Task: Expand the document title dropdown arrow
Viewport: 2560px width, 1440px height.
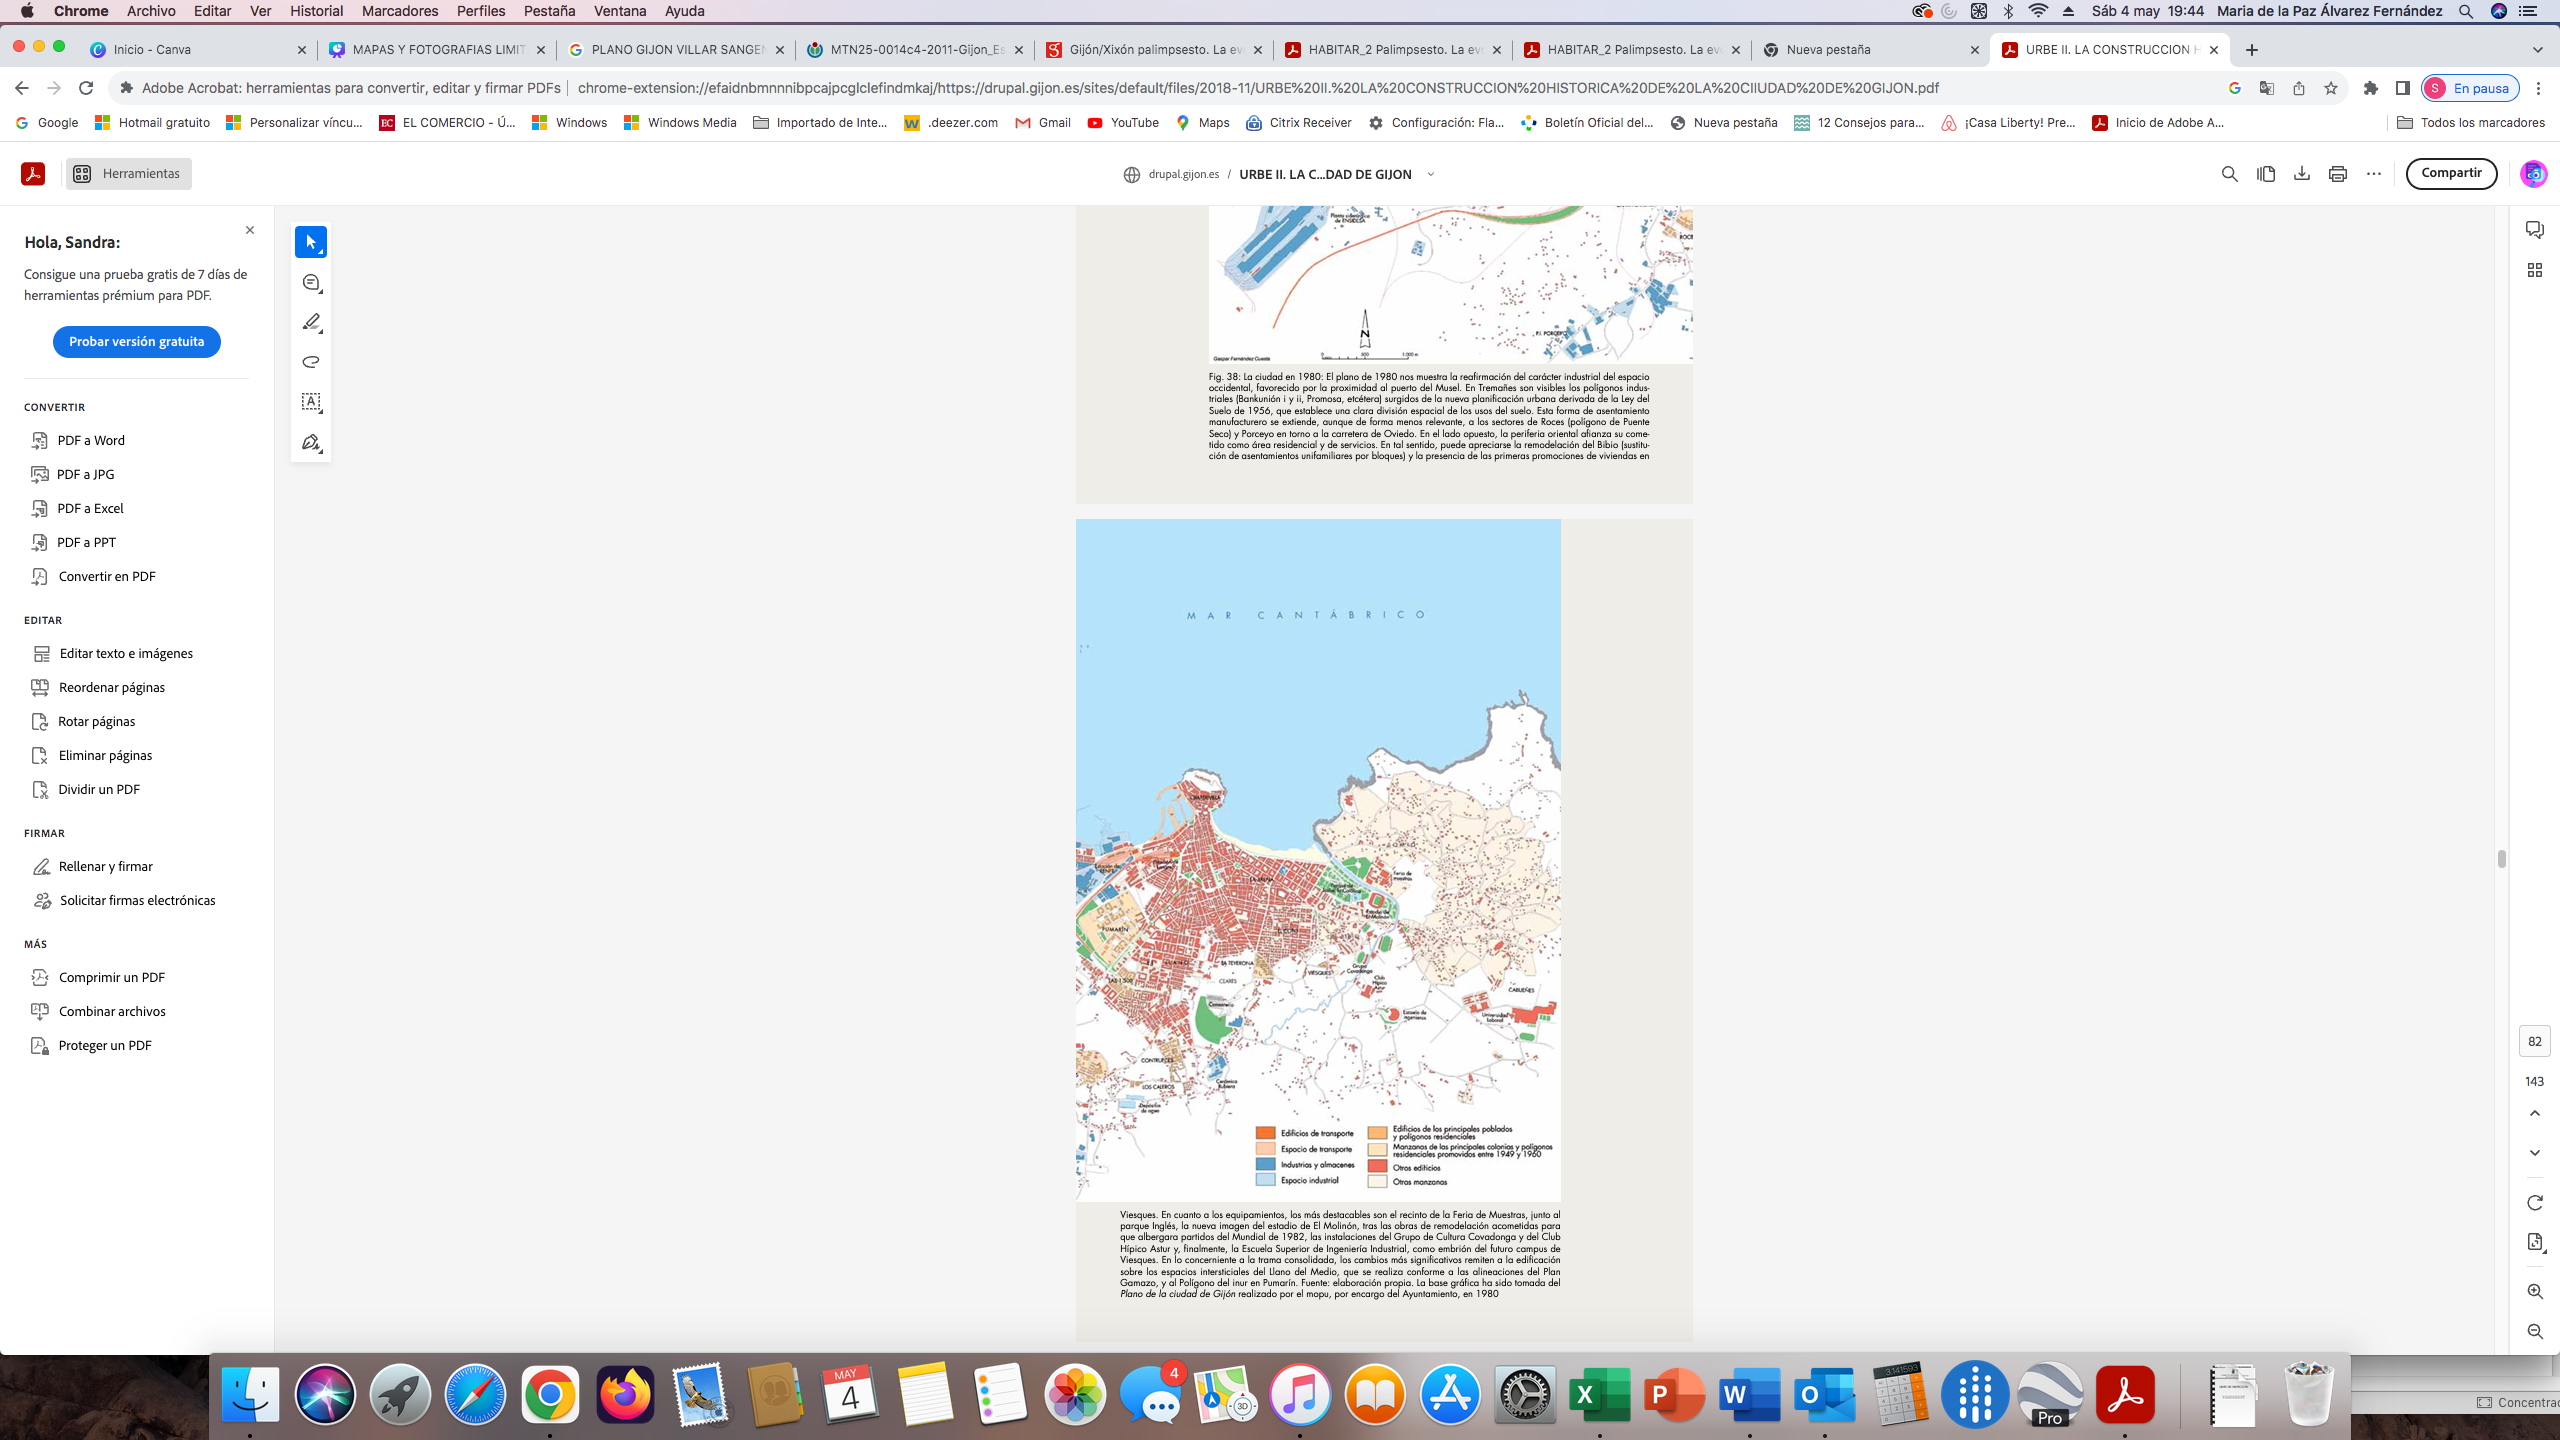Action: (1431, 174)
